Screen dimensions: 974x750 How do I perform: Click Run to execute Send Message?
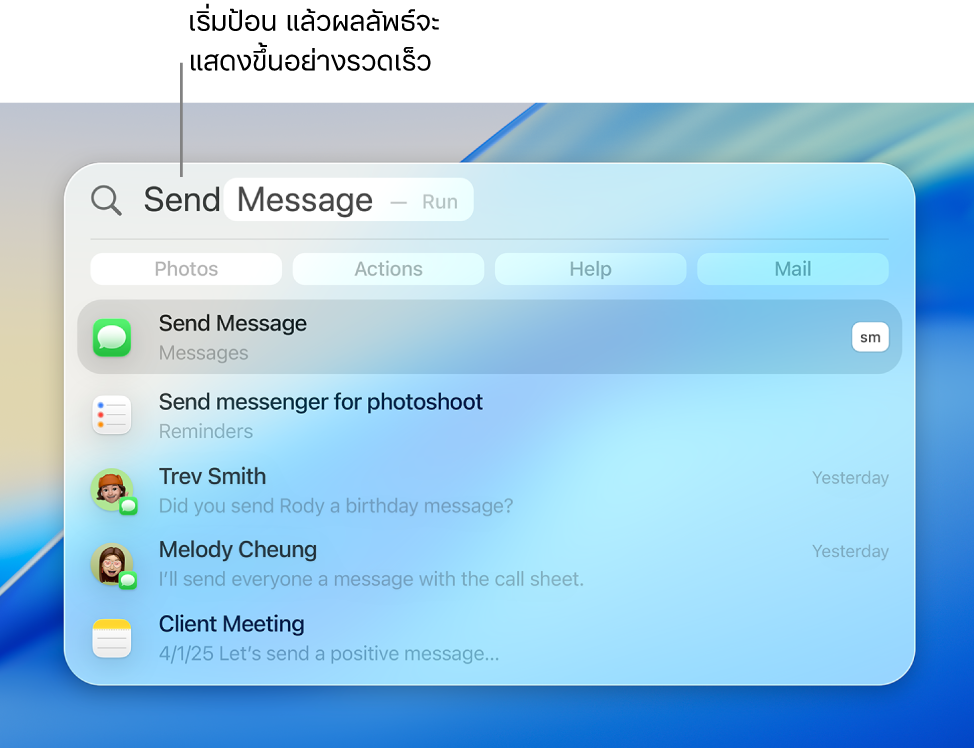coord(440,200)
